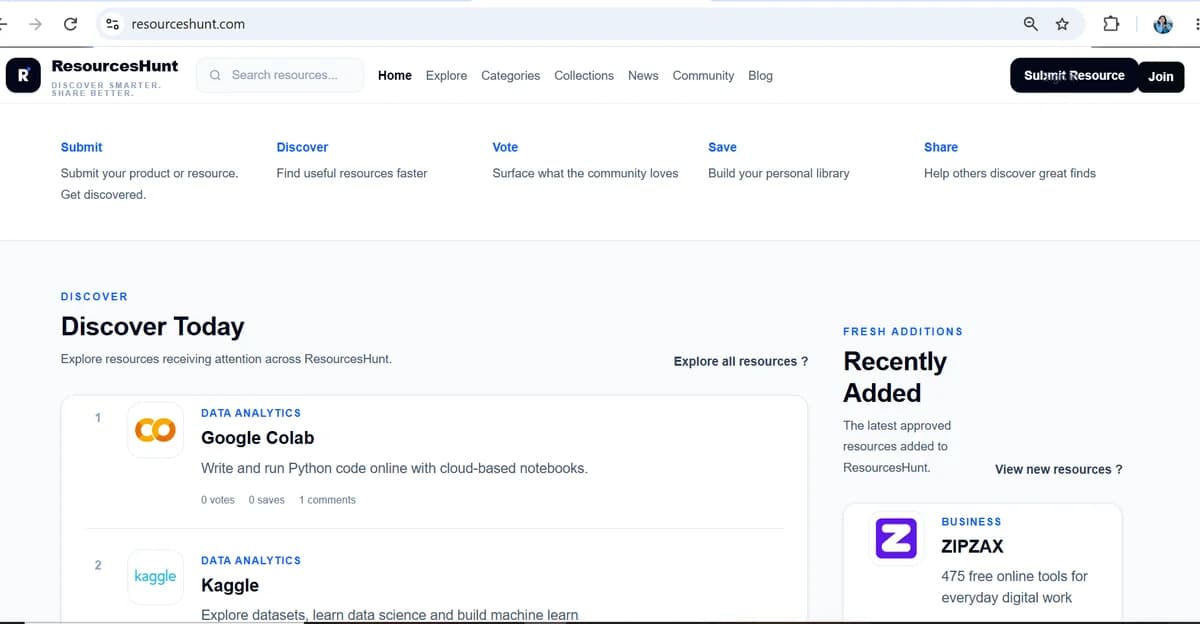The width and height of the screenshot is (1200, 624).
Task: Click the Share step heading
Action: click(x=941, y=147)
